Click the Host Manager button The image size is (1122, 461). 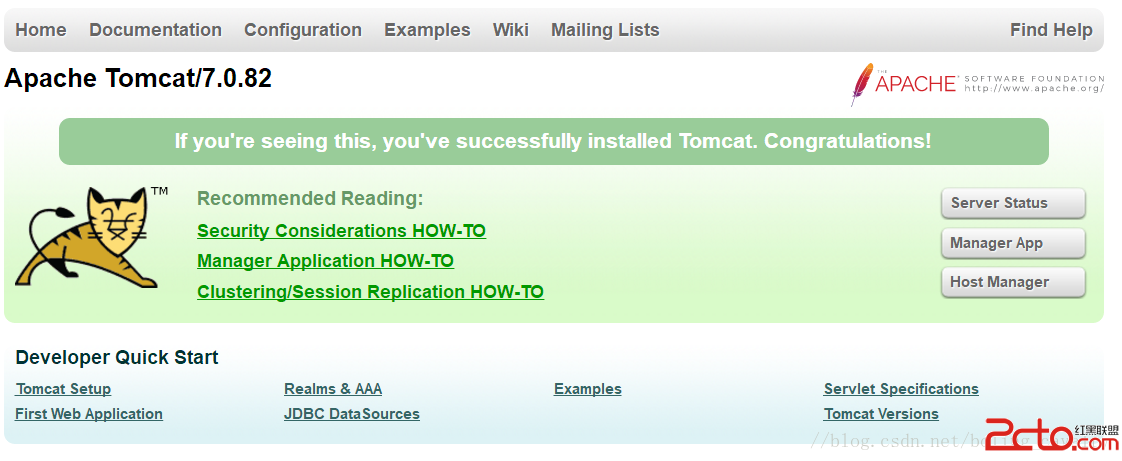pyautogui.click(x=1012, y=282)
